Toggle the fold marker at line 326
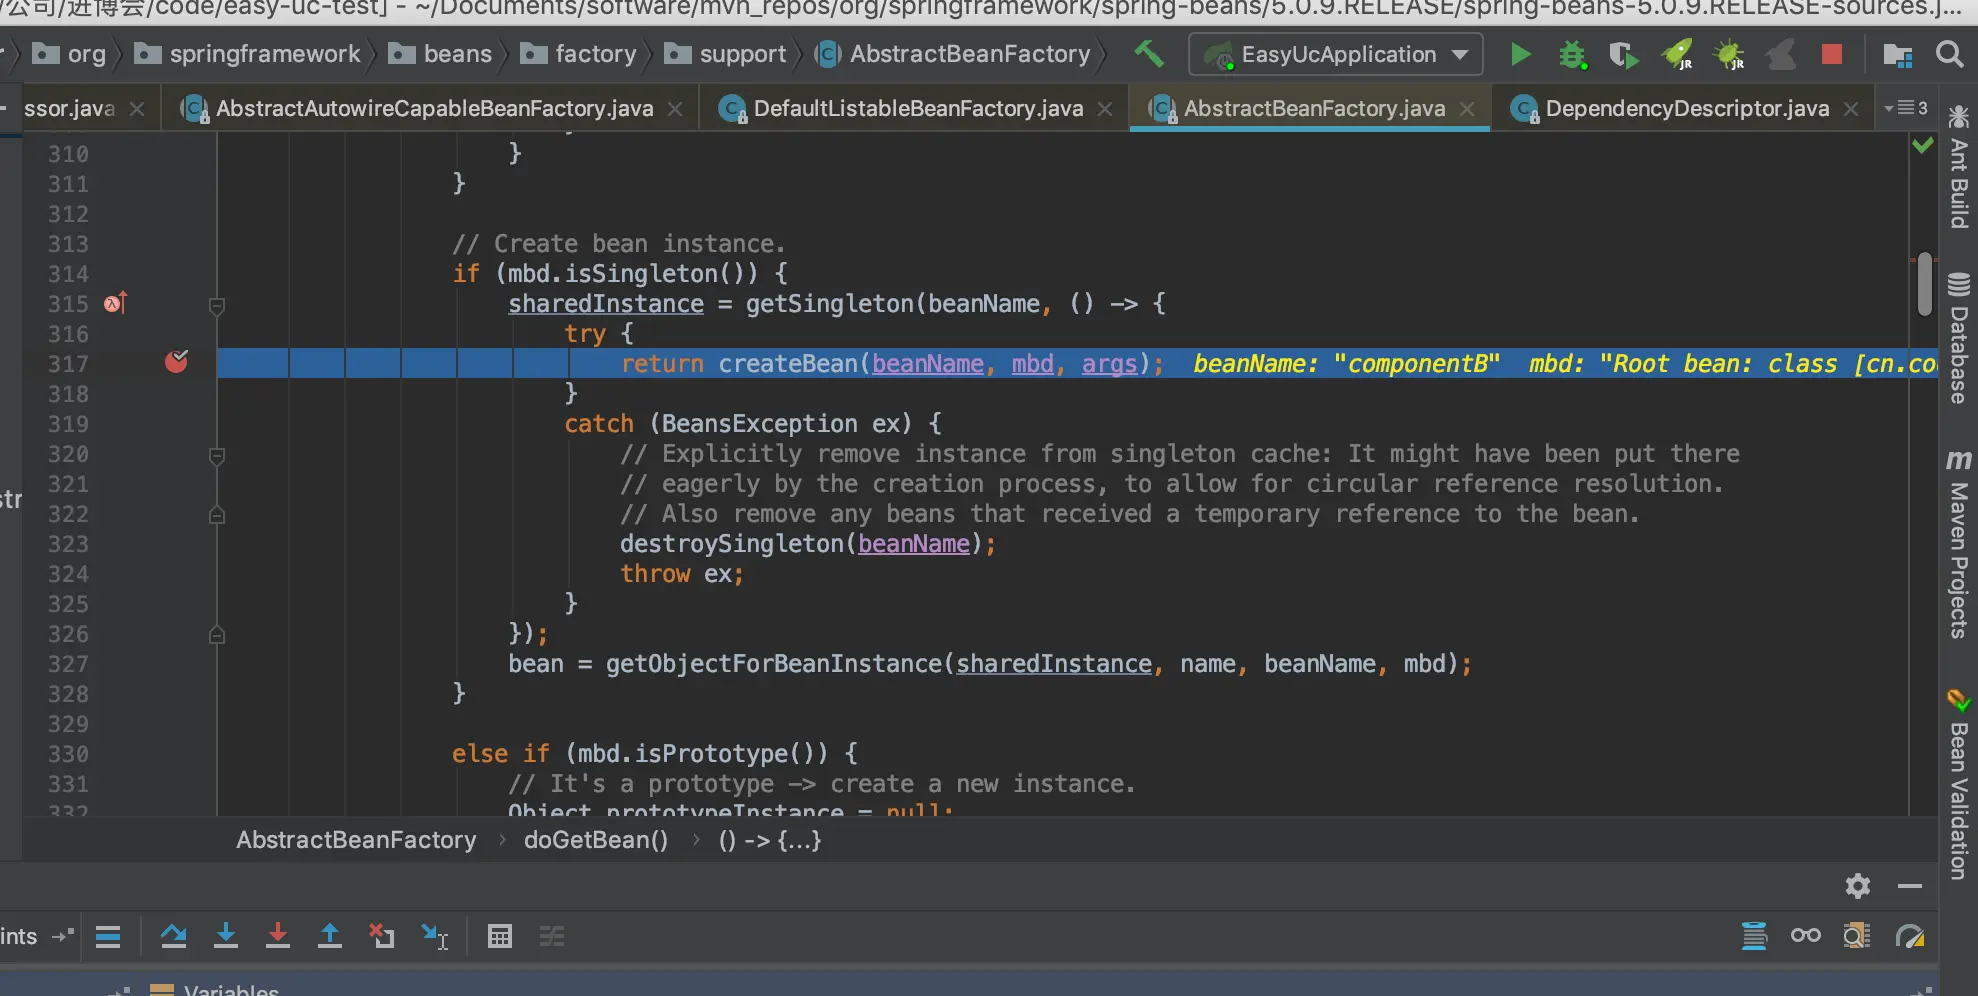 217,635
